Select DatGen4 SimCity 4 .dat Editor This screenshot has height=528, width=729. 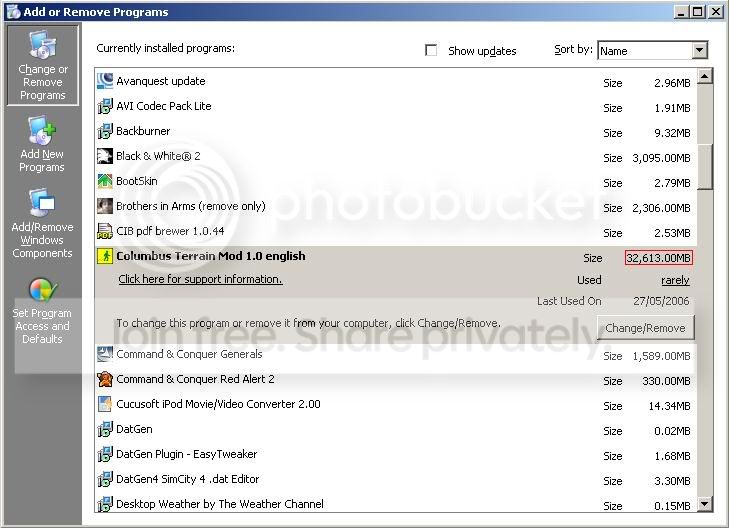[396, 479]
